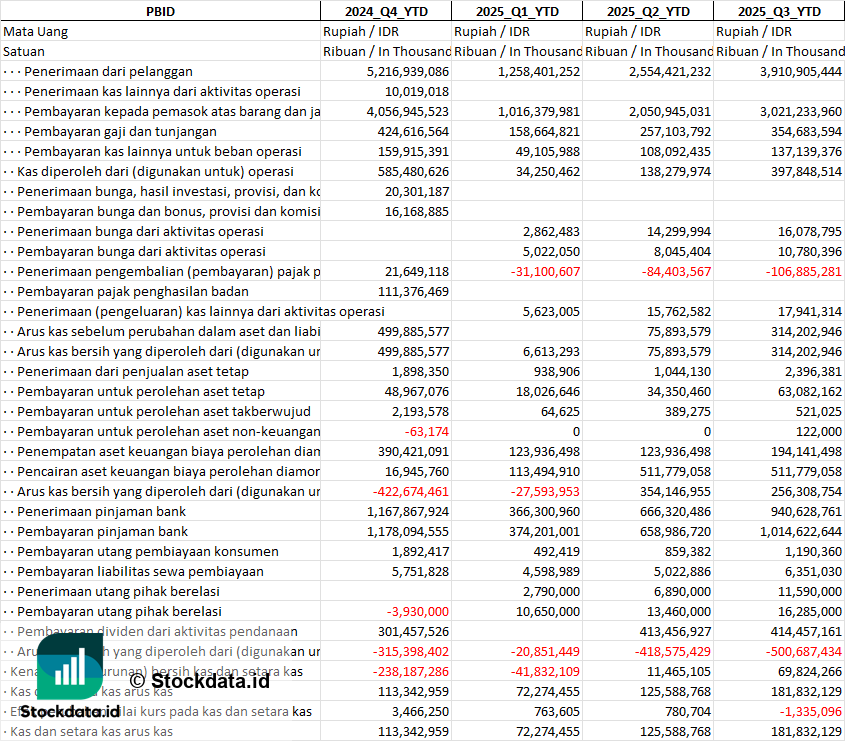Click the Mata Uang row label
This screenshot has height=741, width=845.
point(36,32)
